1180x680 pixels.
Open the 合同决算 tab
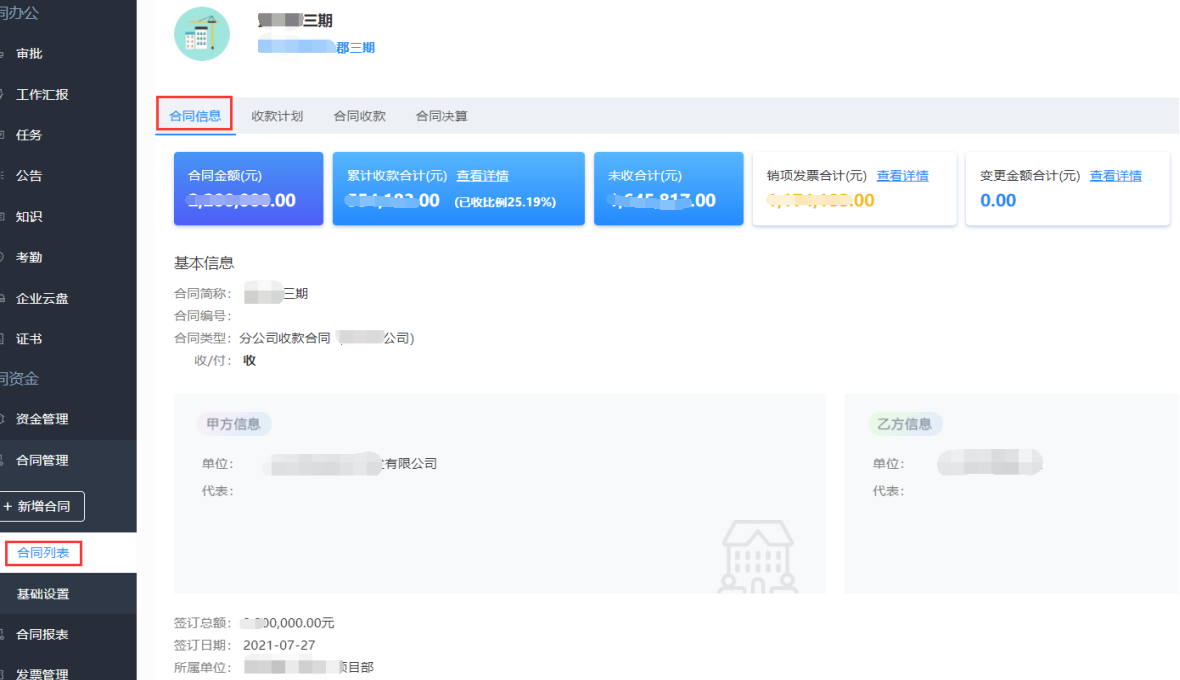coord(441,116)
